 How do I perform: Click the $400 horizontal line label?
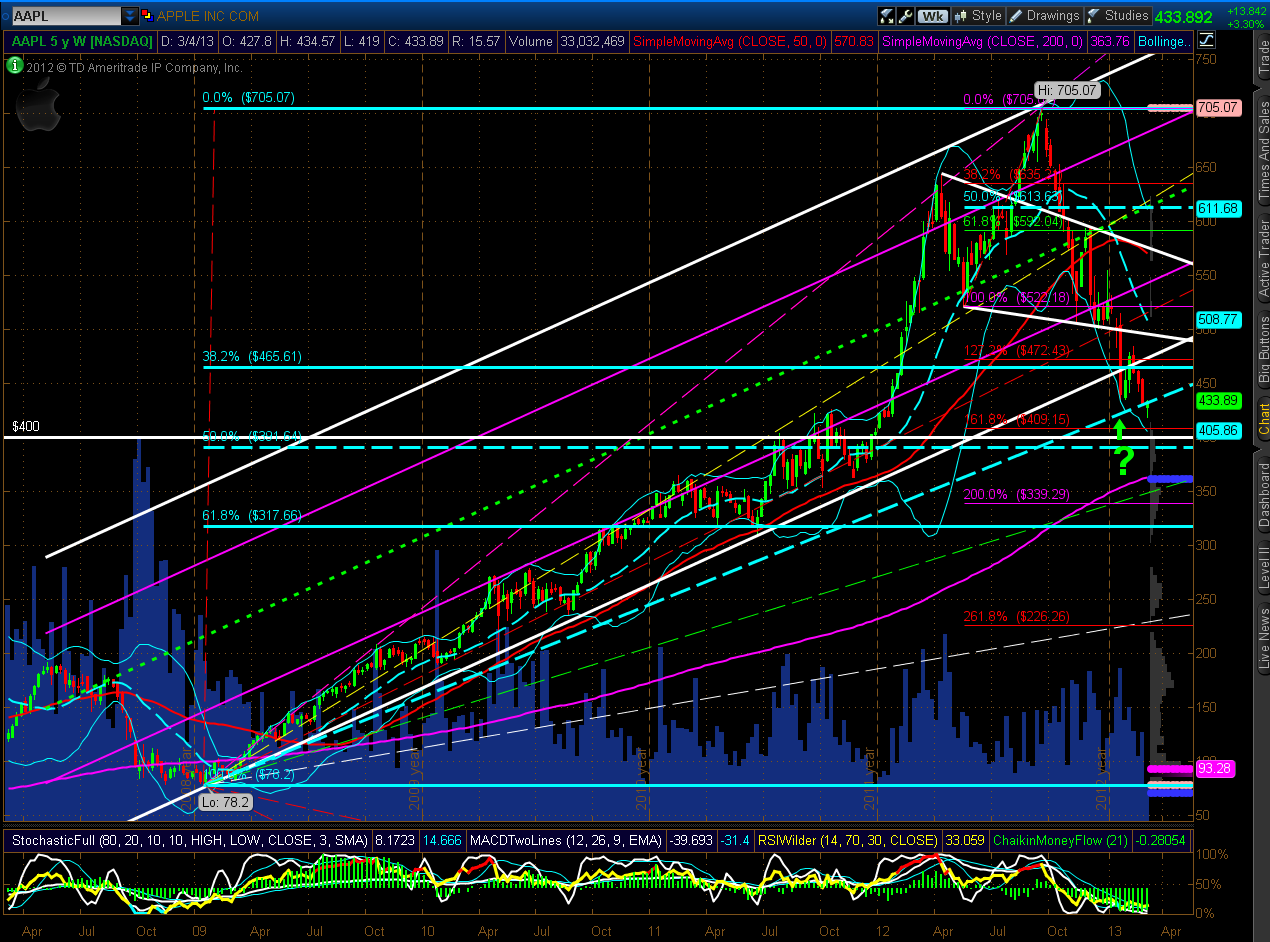coord(24,427)
